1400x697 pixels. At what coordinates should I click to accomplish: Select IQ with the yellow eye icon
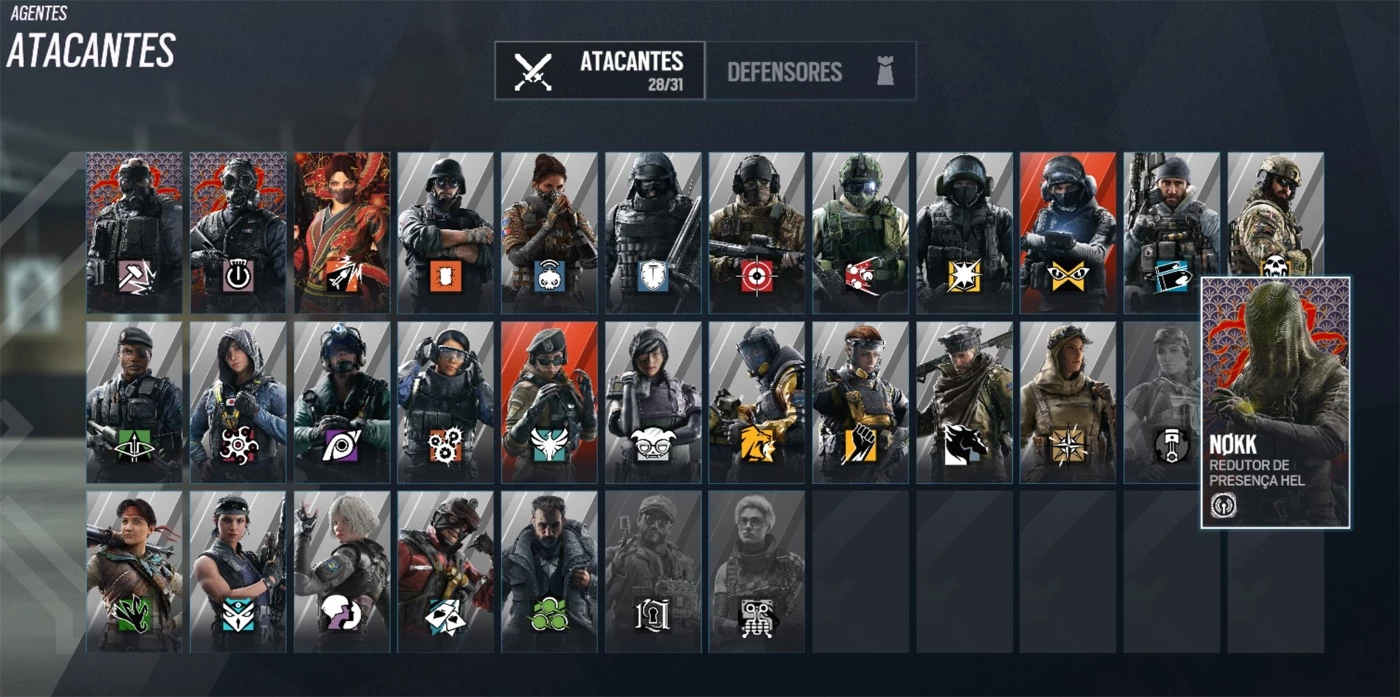coord(1068,233)
